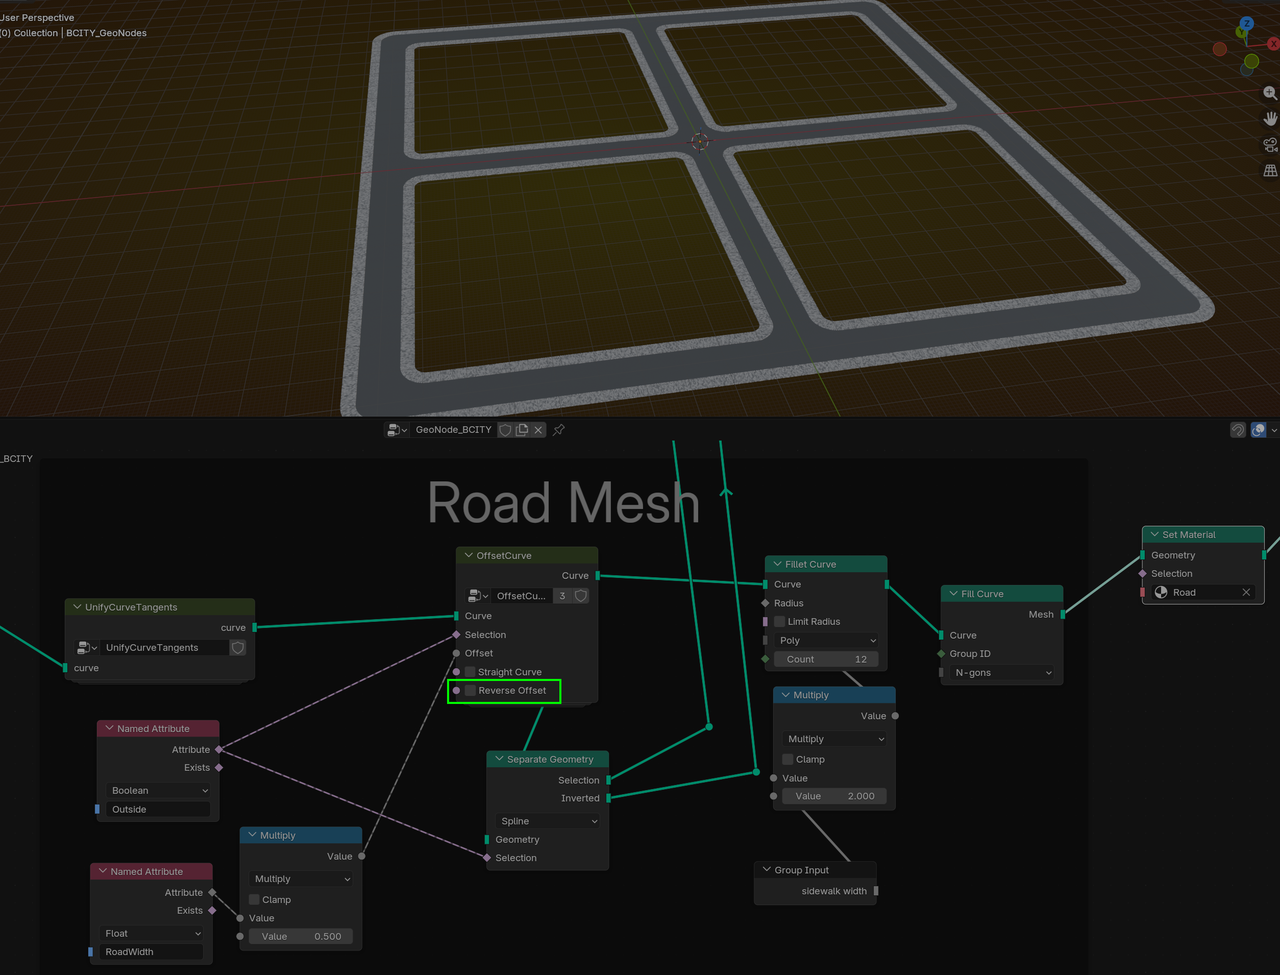The width and height of the screenshot is (1280, 975).
Task: Pin the node tree with the pin icon
Action: coord(559,430)
